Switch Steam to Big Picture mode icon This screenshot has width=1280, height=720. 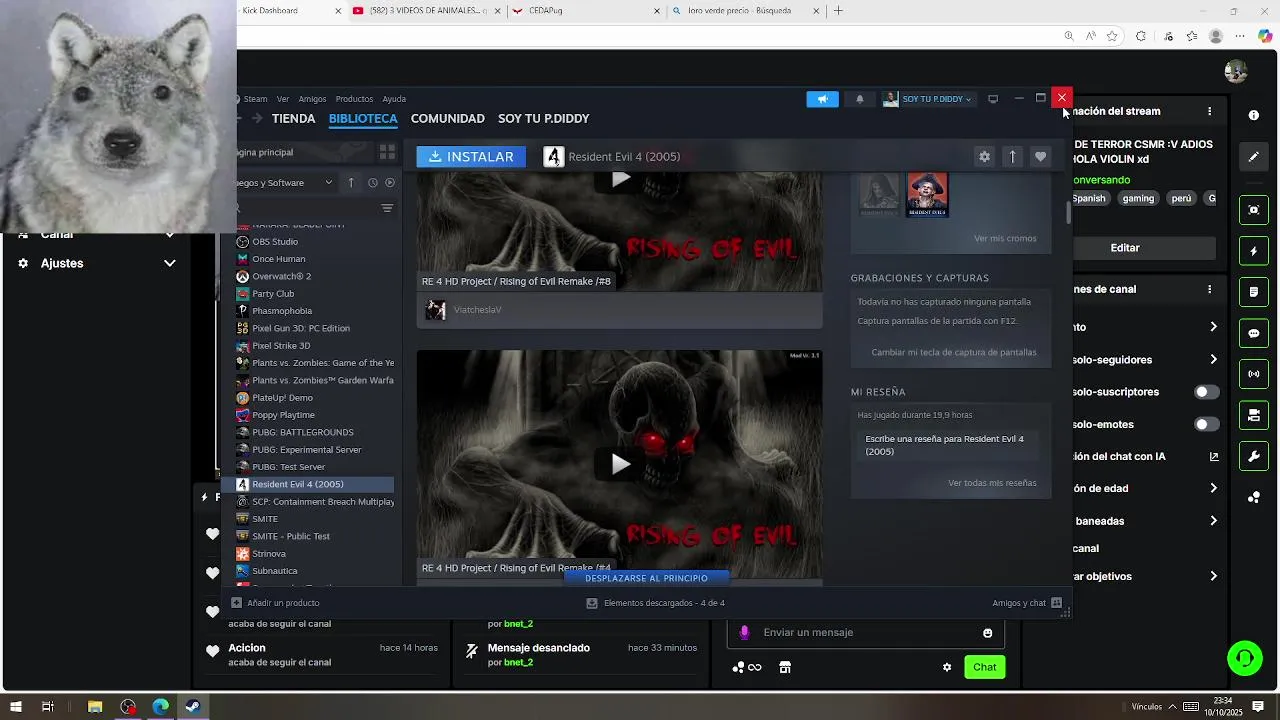(x=993, y=99)
